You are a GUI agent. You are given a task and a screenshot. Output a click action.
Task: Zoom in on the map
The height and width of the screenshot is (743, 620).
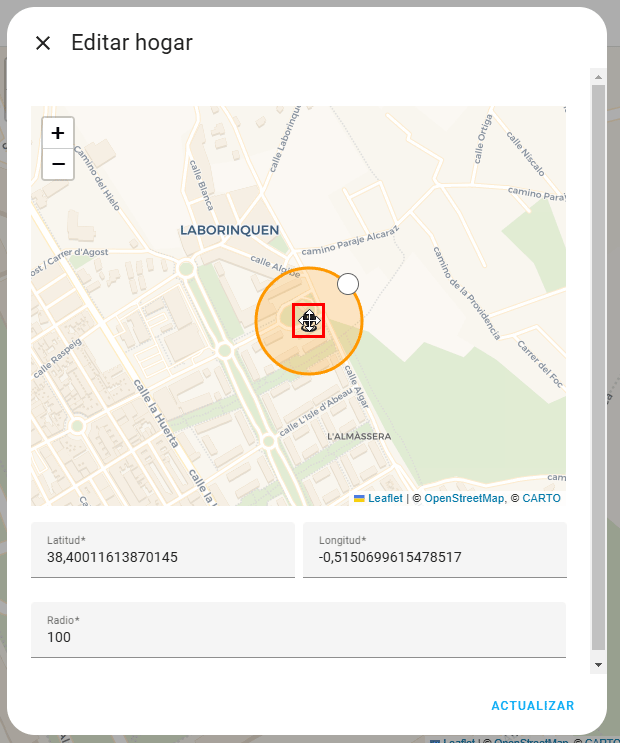point(58,133)
